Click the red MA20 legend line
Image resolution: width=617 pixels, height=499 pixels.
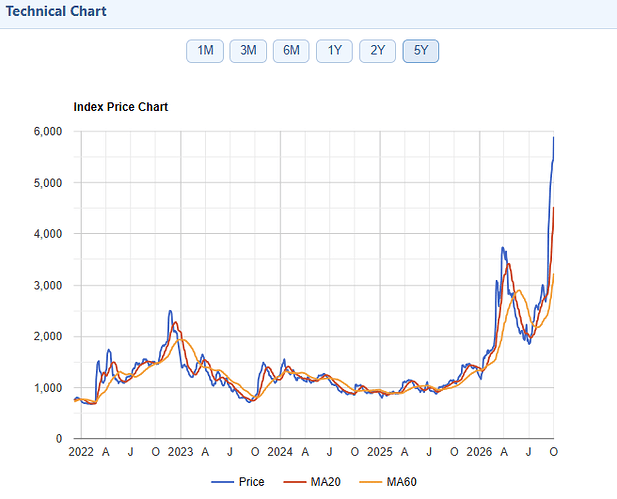pyautogui.click(x=294, y=482)
